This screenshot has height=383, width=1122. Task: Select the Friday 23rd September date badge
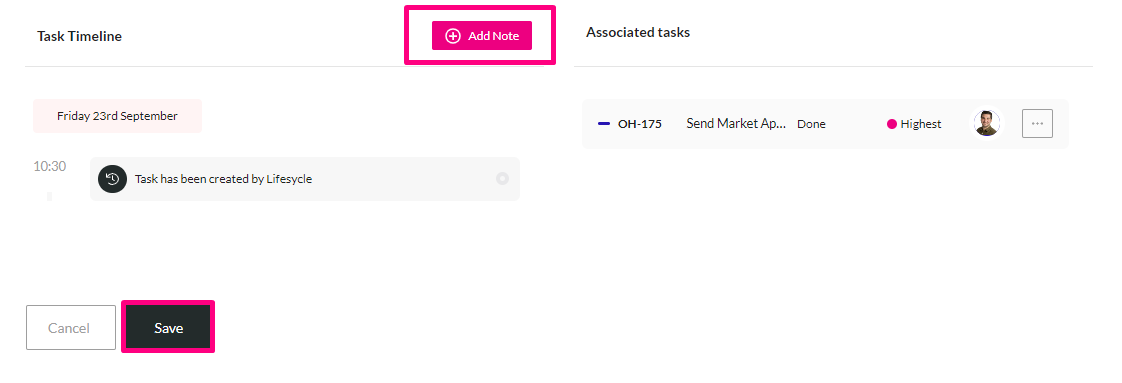click(117, 116)
